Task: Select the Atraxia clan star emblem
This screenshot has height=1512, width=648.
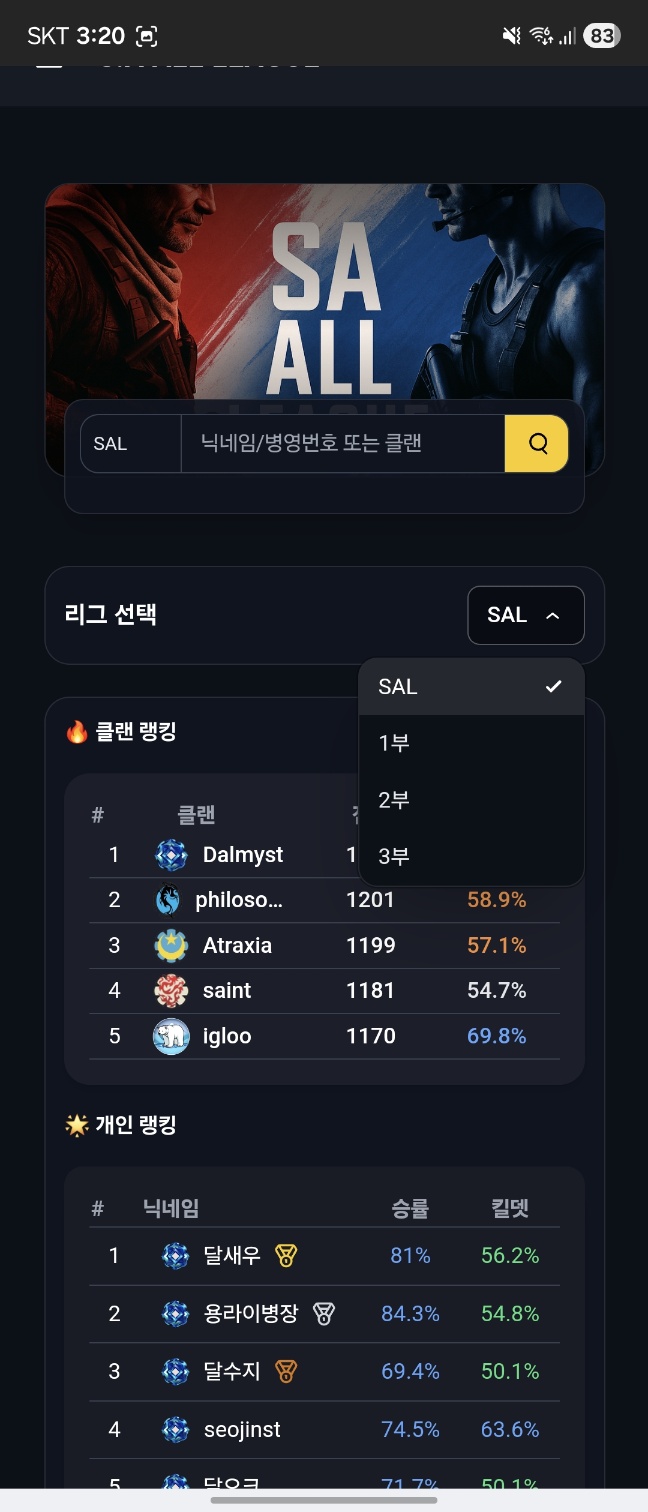Action: [x=171, y=945]
